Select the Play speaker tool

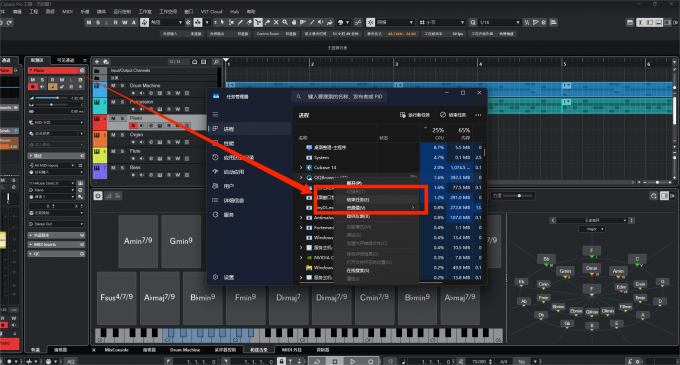coord(320,23)
